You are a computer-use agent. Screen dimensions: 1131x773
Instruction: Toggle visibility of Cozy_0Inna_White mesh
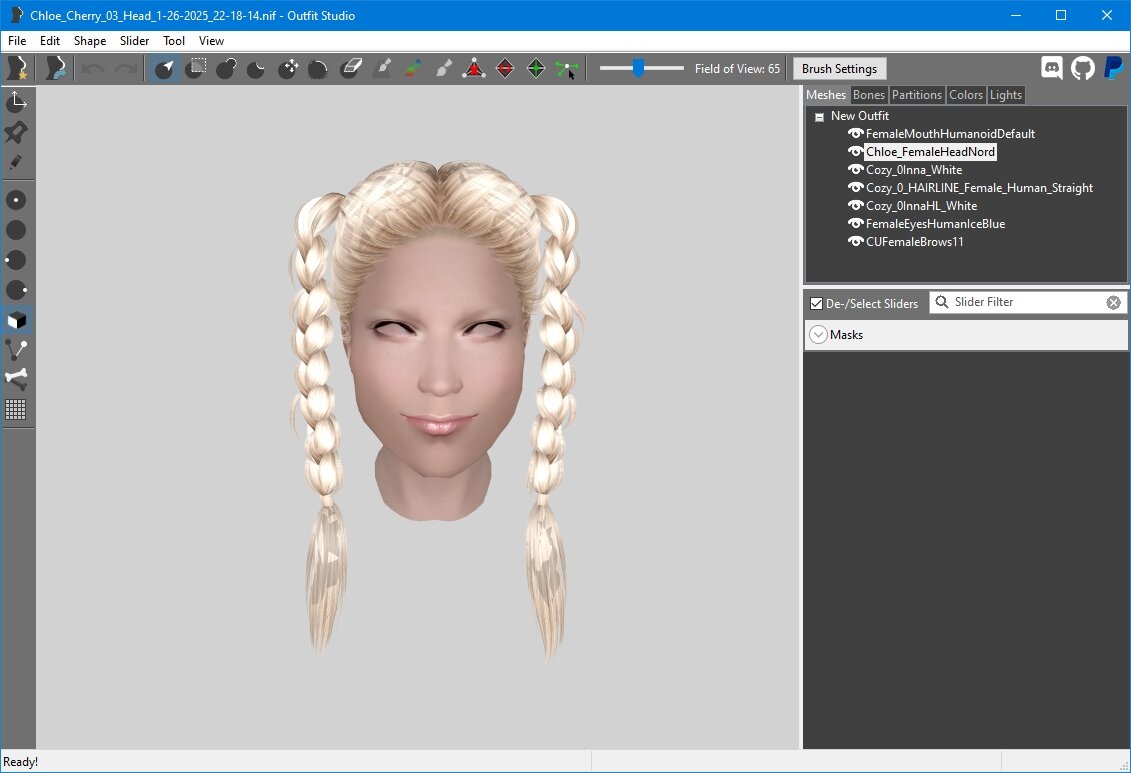855,169
